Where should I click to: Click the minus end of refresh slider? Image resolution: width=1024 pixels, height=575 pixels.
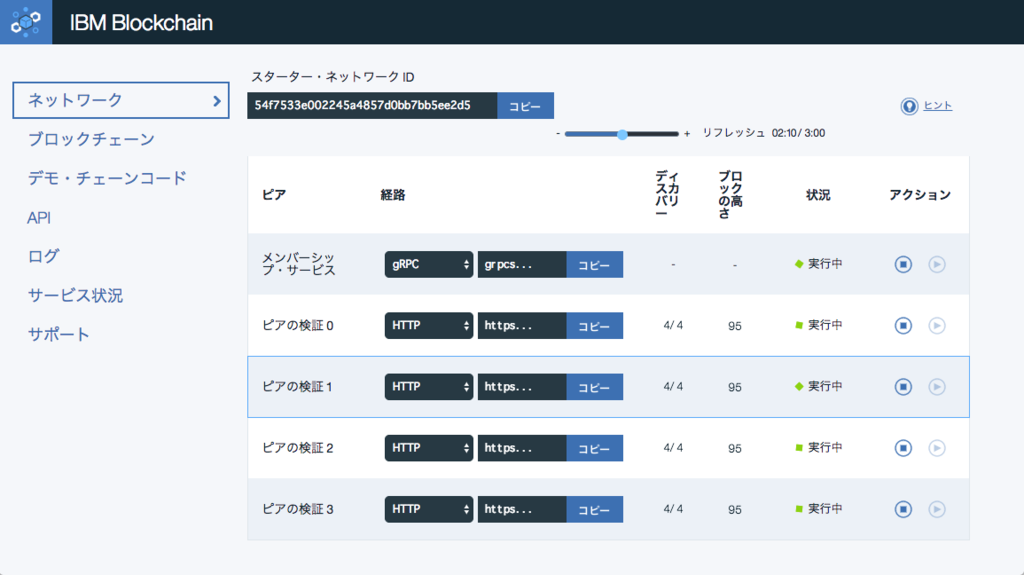pyautogui.click(x=558, y=133)
